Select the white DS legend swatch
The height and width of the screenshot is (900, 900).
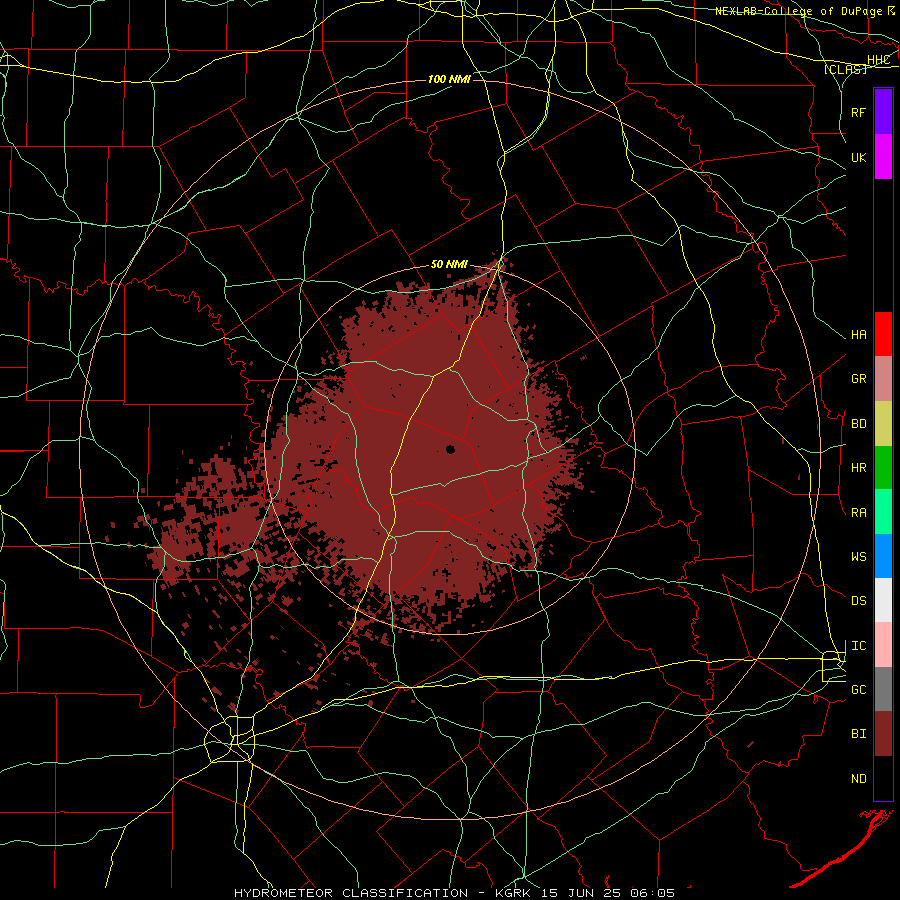883,600
